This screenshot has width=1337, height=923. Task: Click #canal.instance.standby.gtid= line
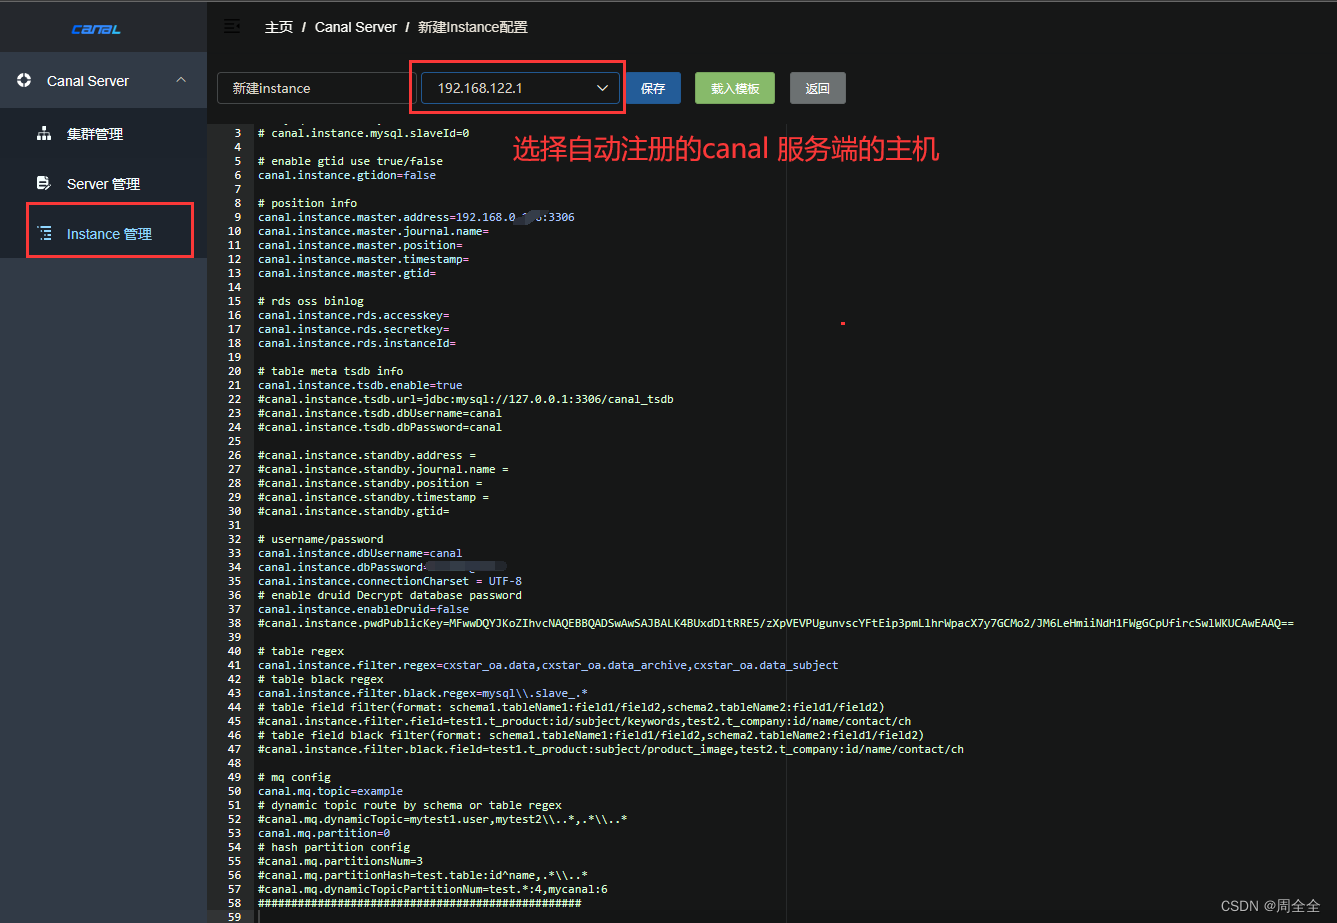(x=353, y=511)
